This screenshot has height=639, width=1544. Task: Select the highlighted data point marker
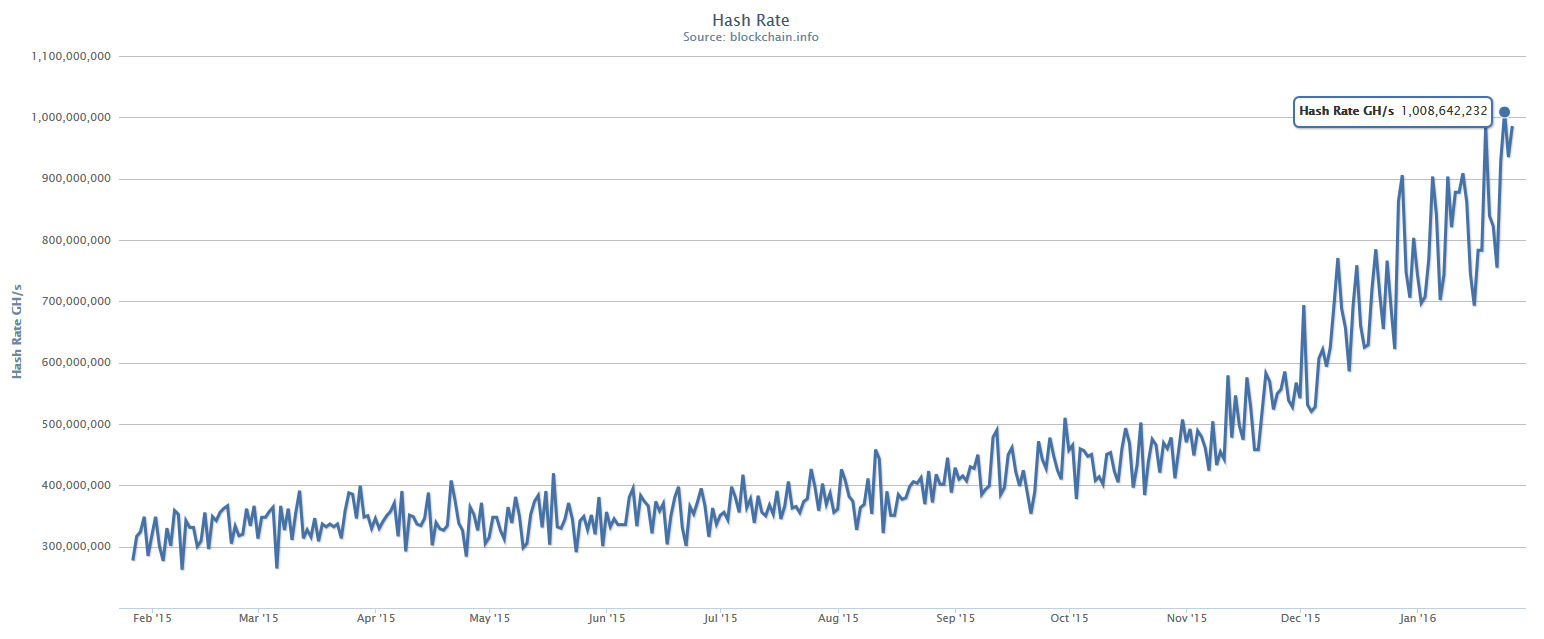[x=1504, y=112]
